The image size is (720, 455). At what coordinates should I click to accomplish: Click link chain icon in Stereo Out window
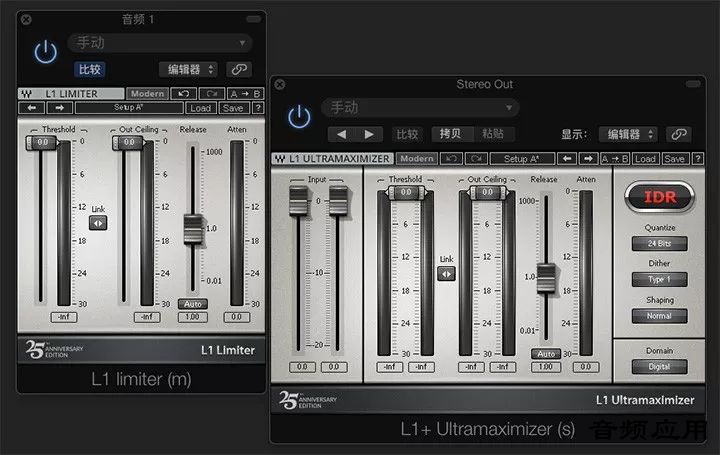click(x=679, y=134)
